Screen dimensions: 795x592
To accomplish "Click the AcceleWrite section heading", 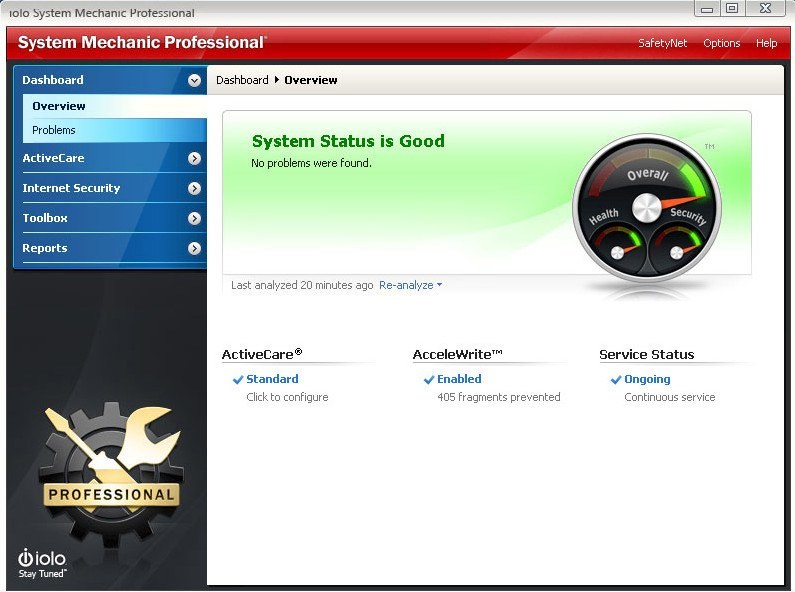I will [457, 354].
